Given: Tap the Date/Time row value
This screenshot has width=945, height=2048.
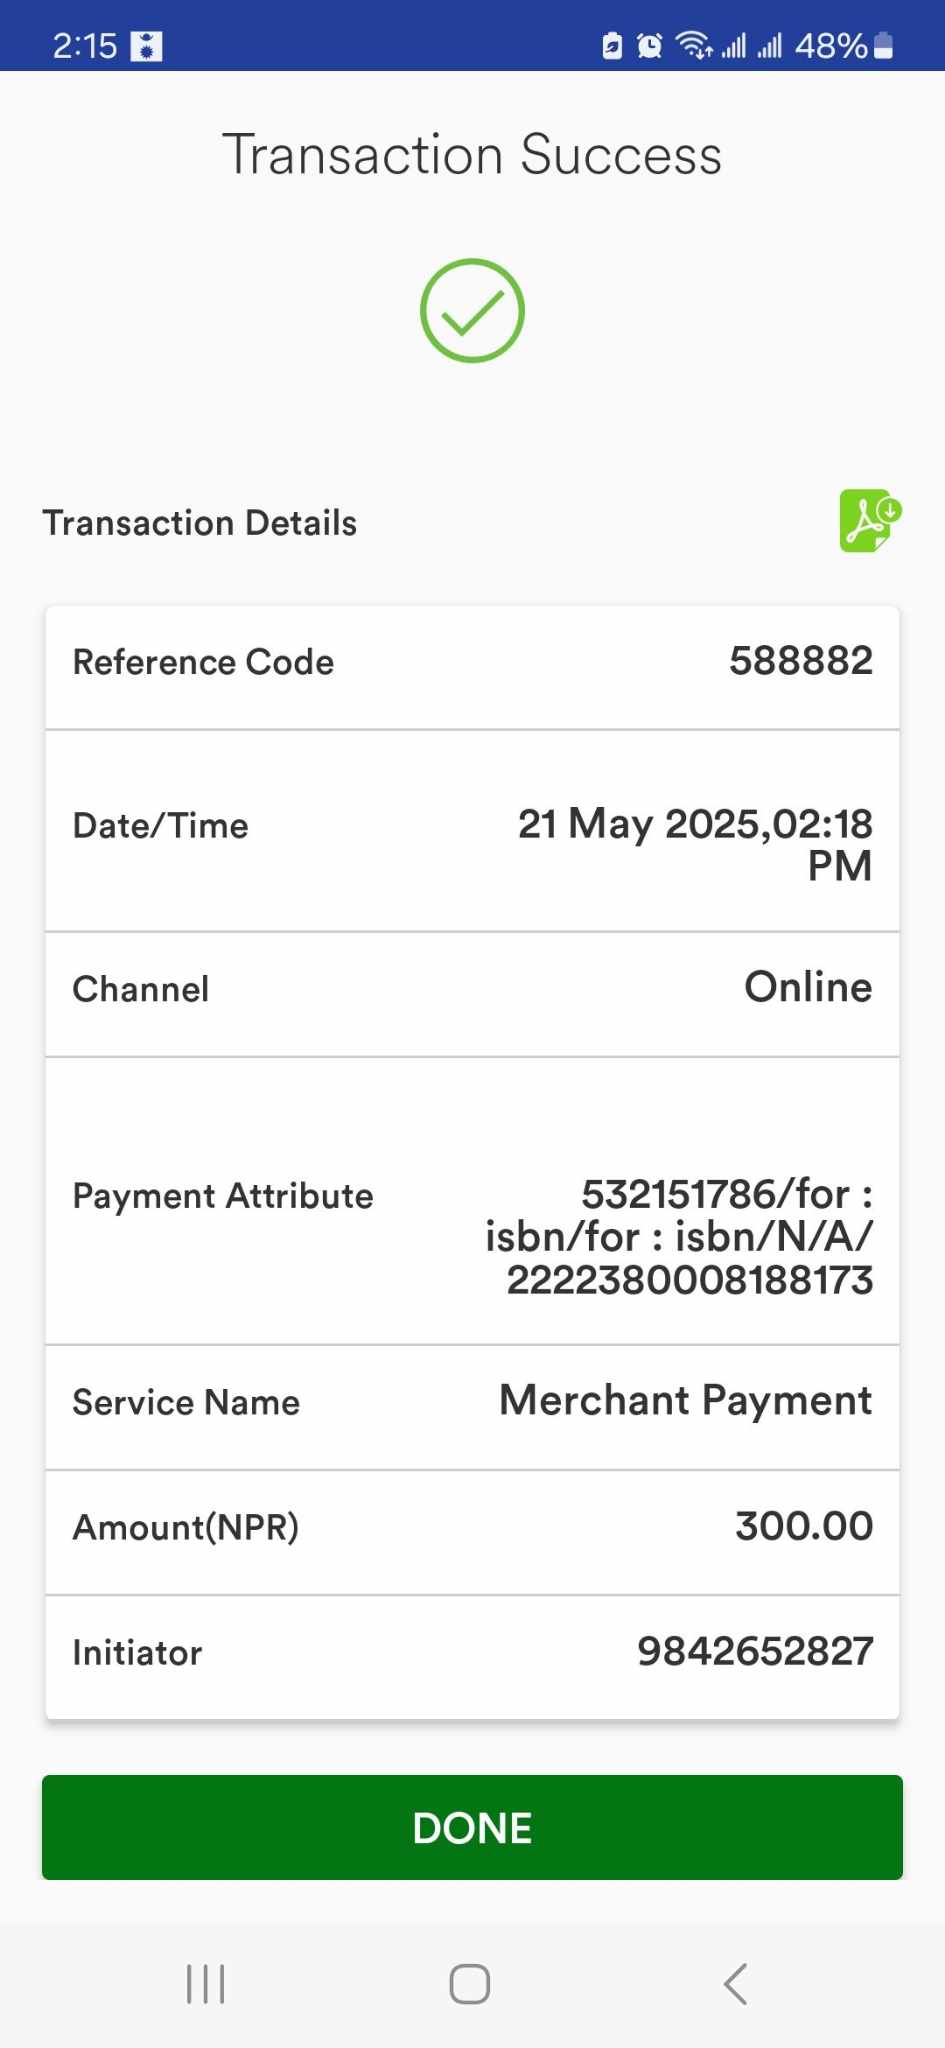Looking at the screenshot, I should tap(695, 844).
